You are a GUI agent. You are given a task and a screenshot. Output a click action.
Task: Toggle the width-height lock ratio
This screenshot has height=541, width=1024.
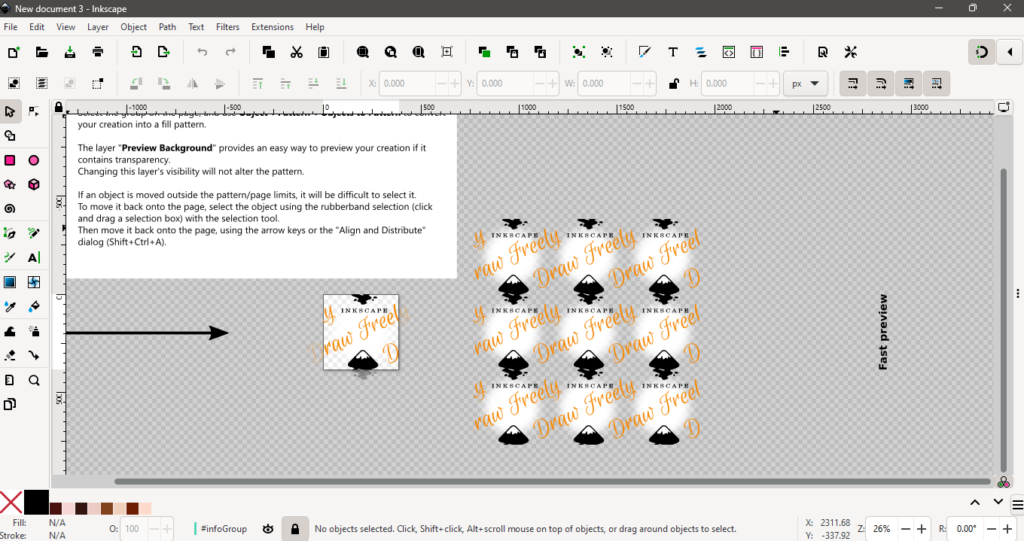coord(673,84)
